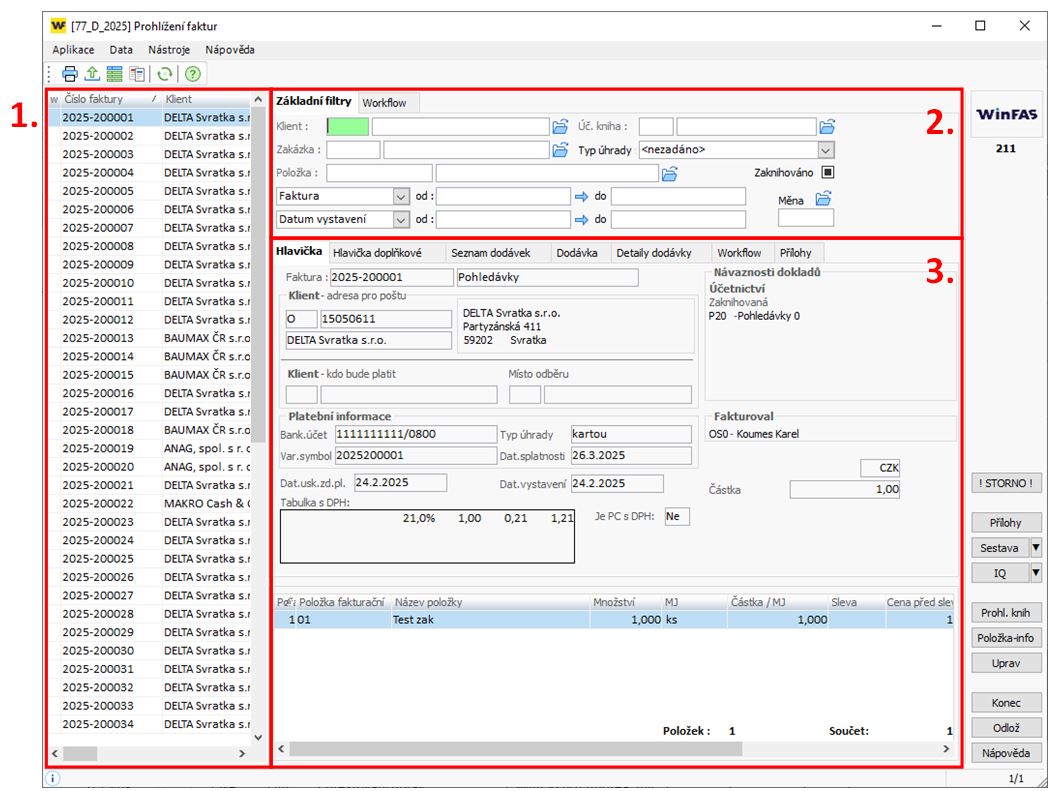This screenshot has height=791, width=1052.
Task: Click the green table rows toolbar icon
Action: pos(115,74)
